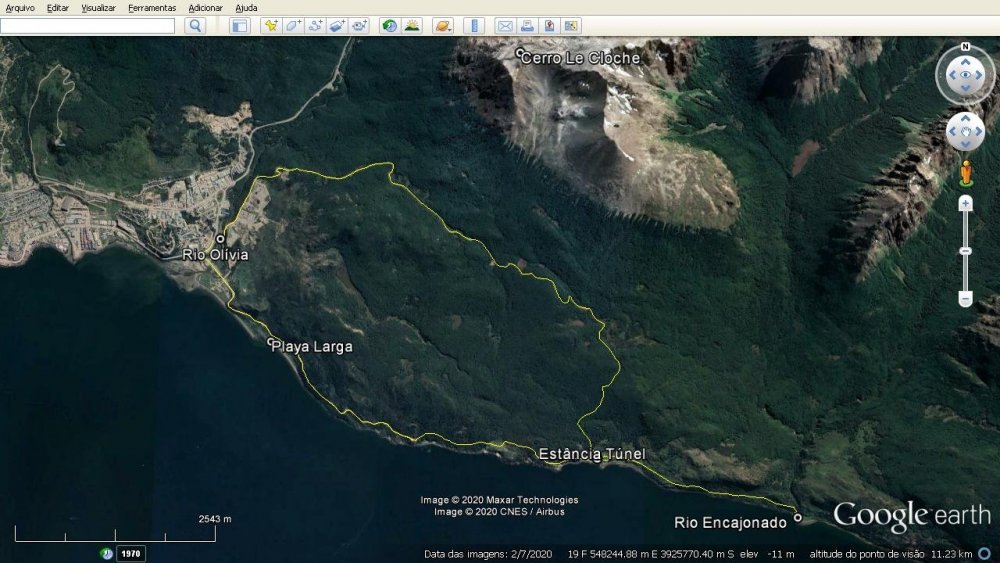Toggle sunlight across the landscape

412,26
